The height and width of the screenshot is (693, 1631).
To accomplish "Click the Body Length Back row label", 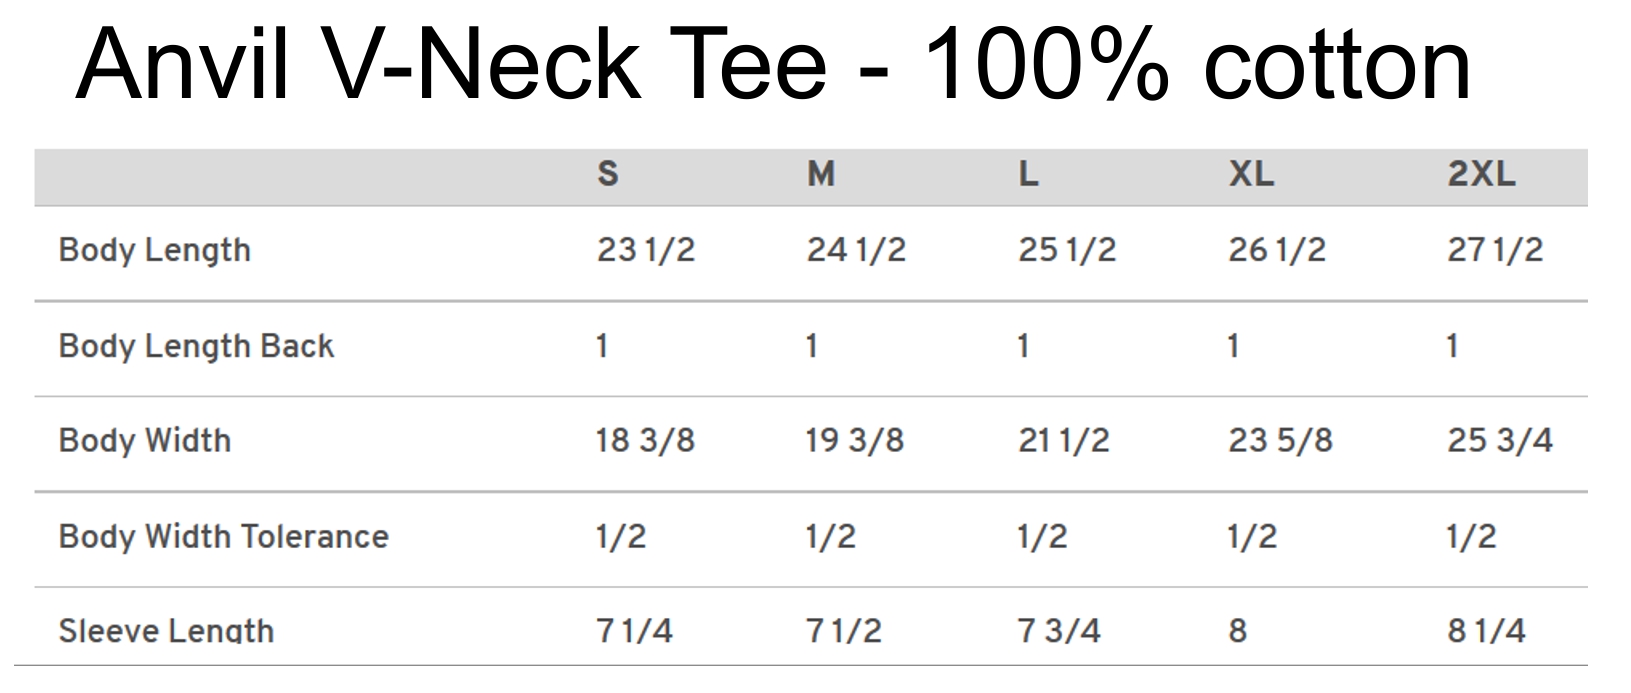I will pyautogui.click(x=196, y=346).
